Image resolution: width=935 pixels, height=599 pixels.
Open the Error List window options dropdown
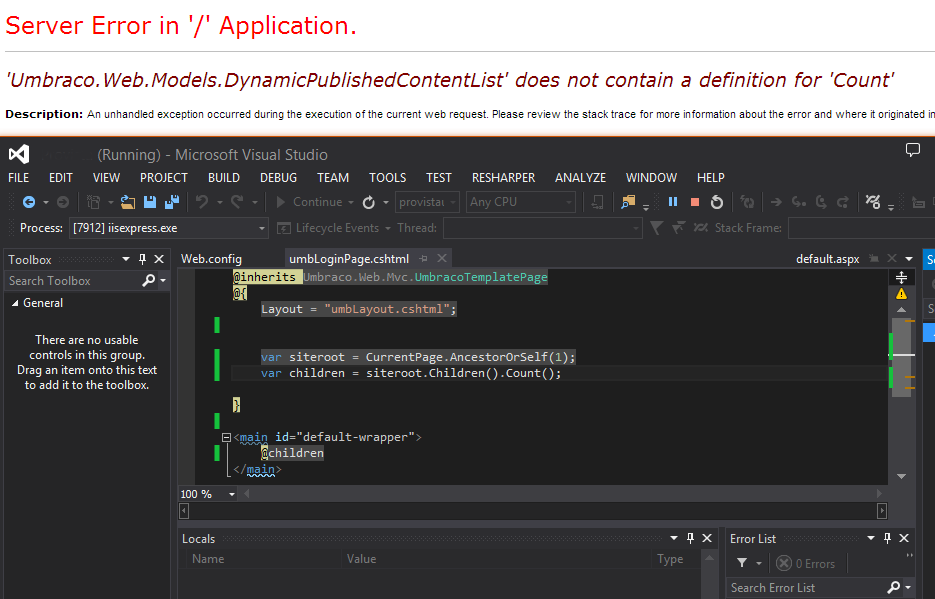[871, 538]
